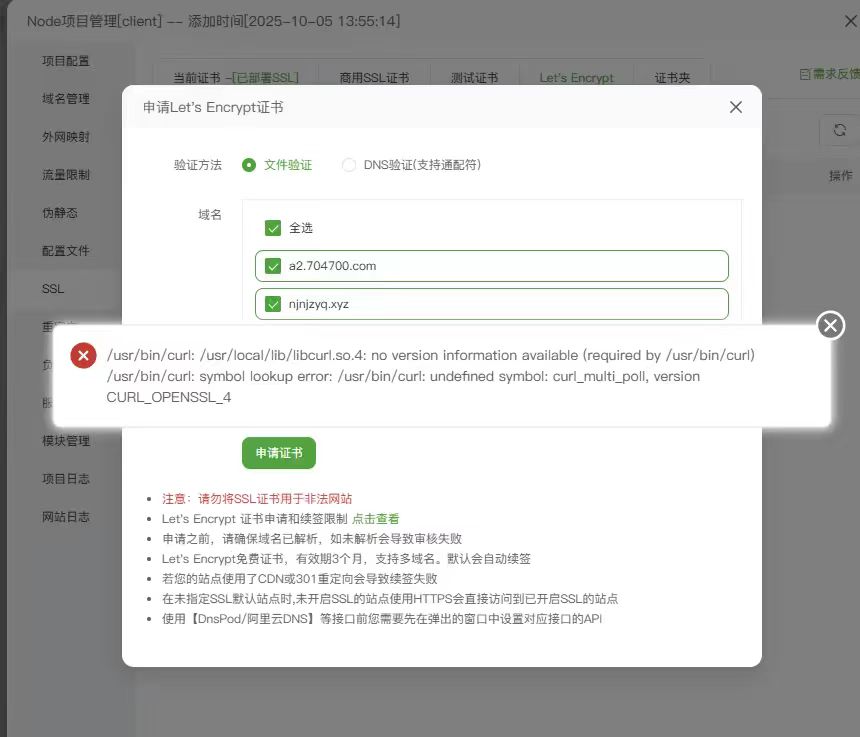Open 网站日志 from the sidebar
The image size is (860, 737).
click(x=66, y=517)
